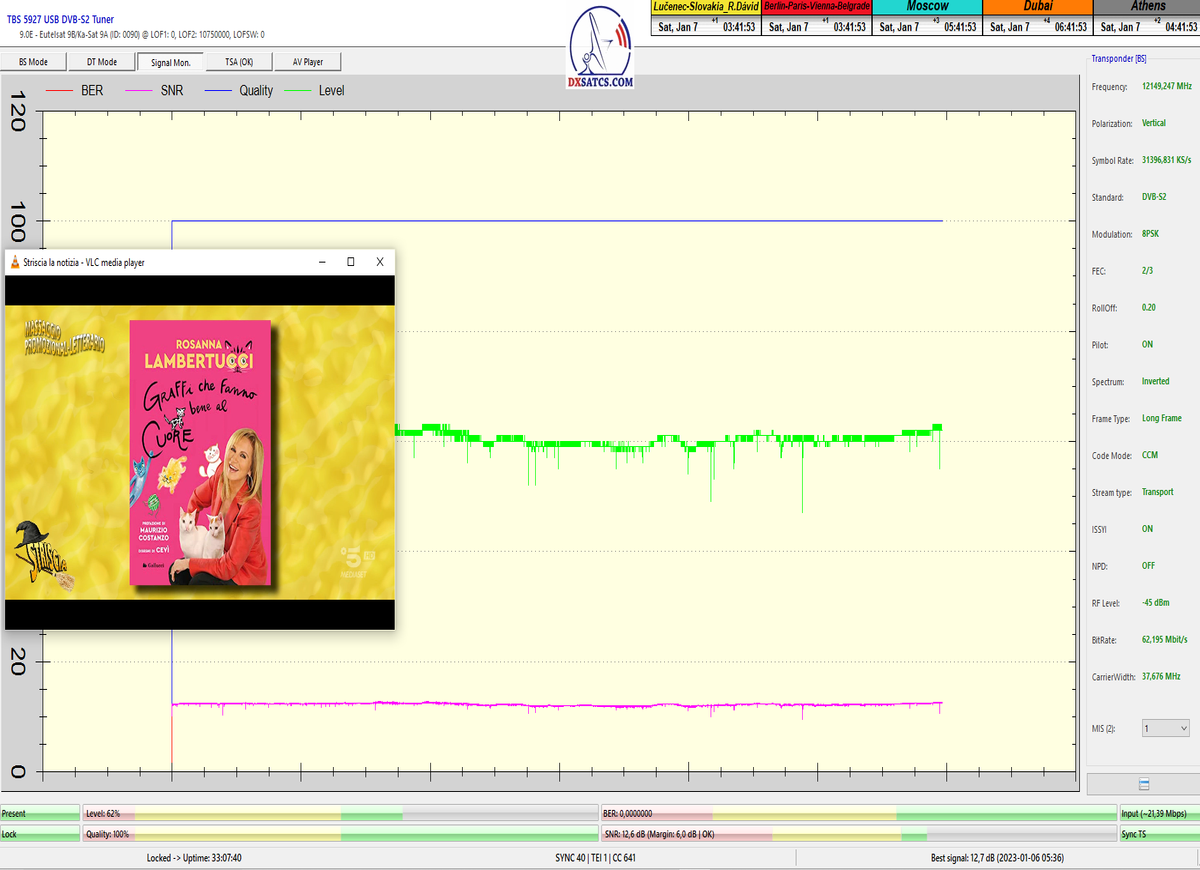This screenshot has width=1200, height=870.
Task: Close the VLC media player window
Action: click(x=380, y=262)
